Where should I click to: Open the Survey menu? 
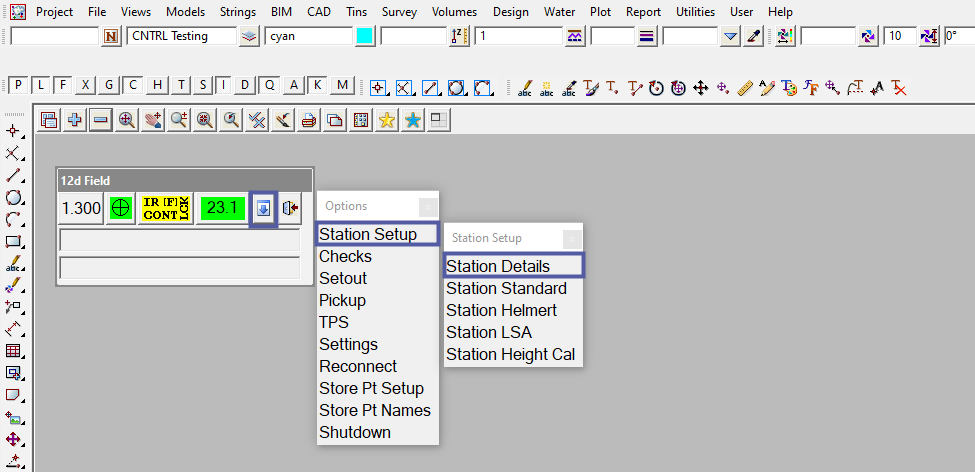pyautogui.click(x=399, y=12)
